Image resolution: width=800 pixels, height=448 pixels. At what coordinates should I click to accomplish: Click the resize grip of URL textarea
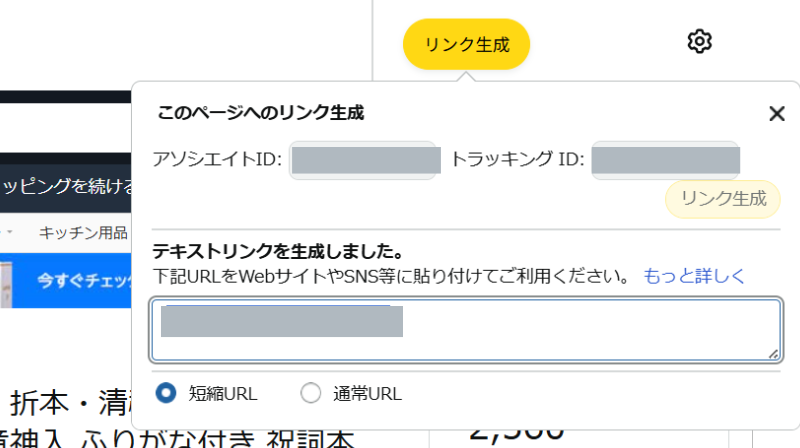pos(773,353)
